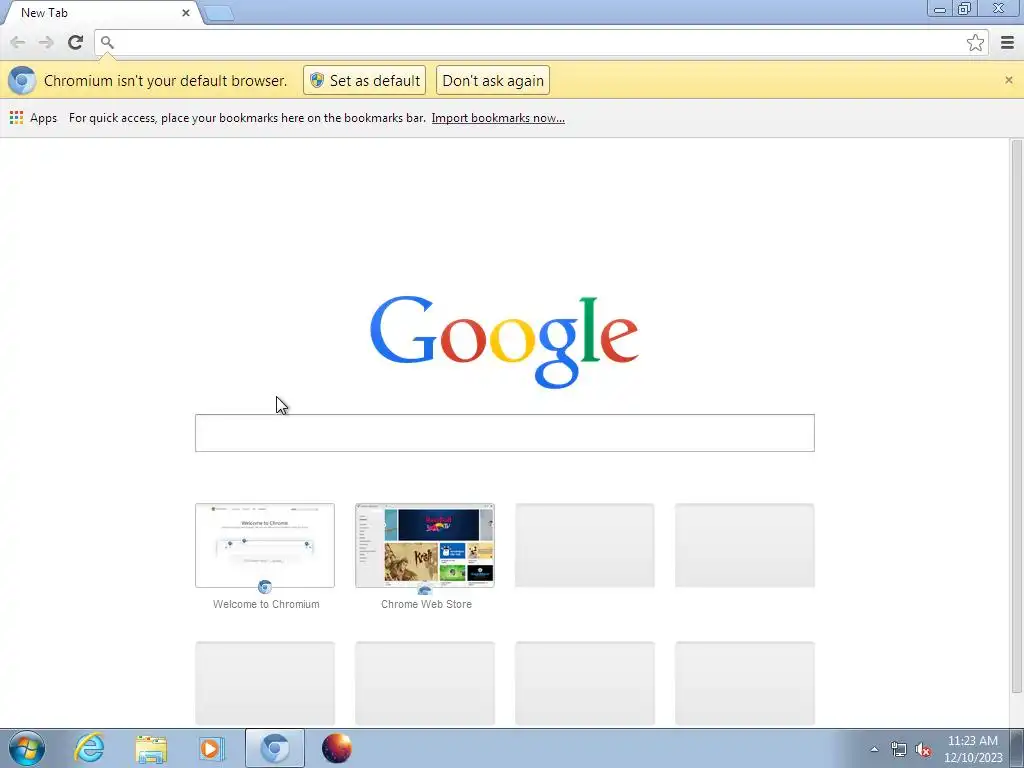Open the Apps grid icon

click(x=16, y=118)
